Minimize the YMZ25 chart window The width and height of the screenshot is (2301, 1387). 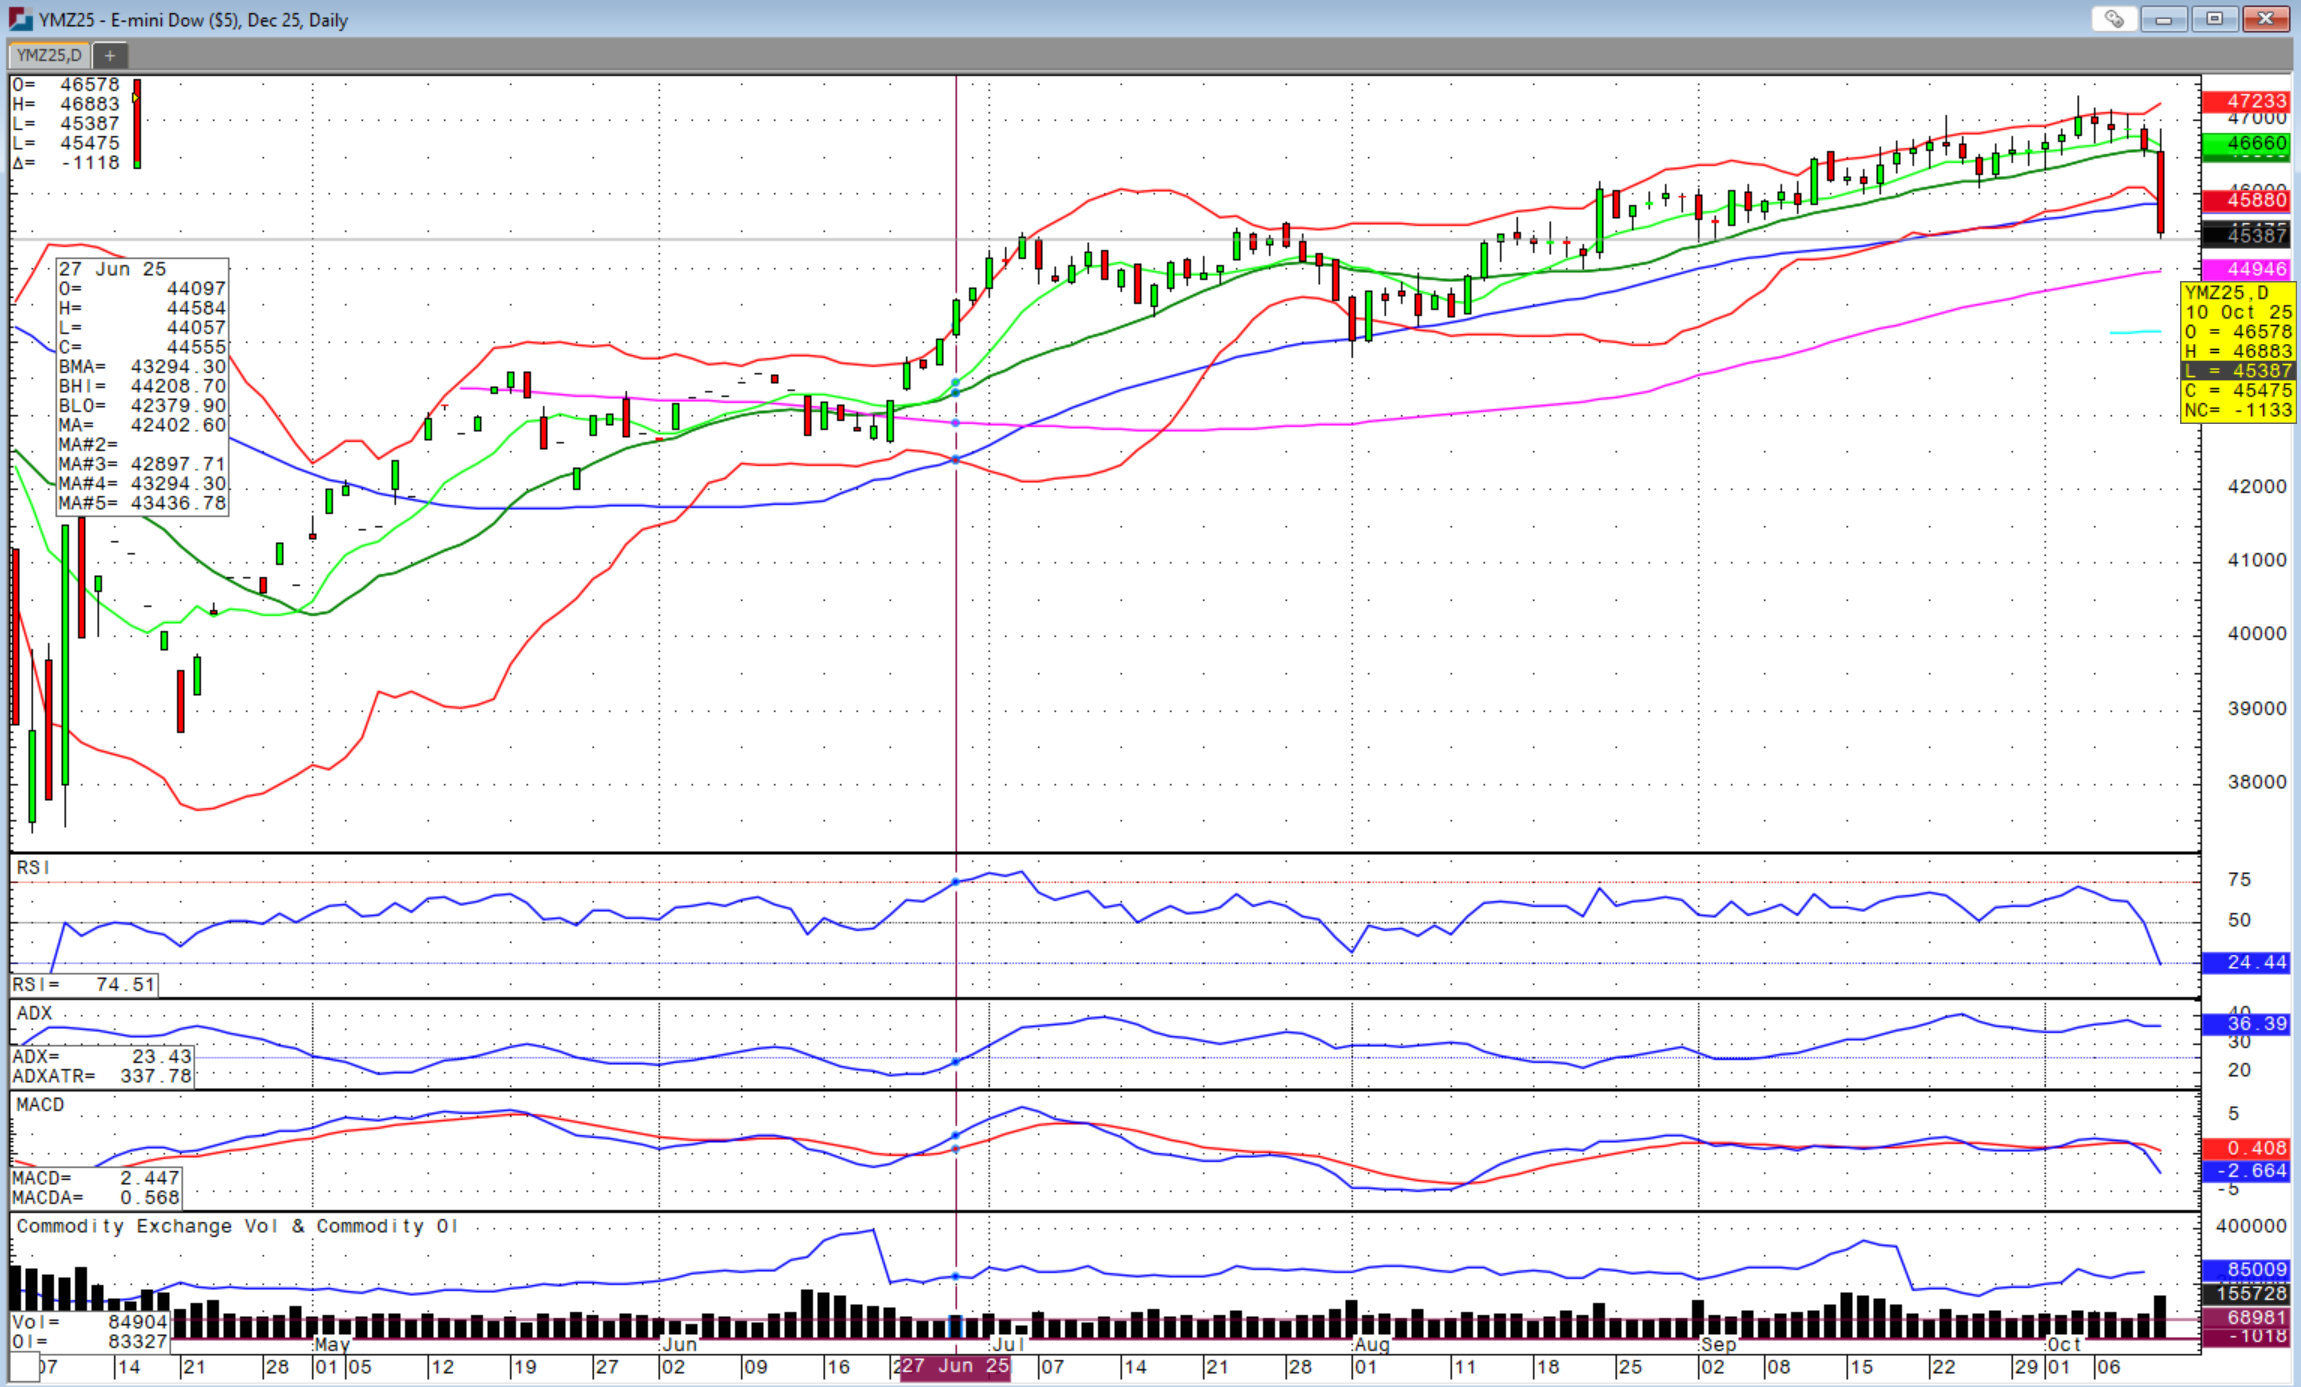2163,19
